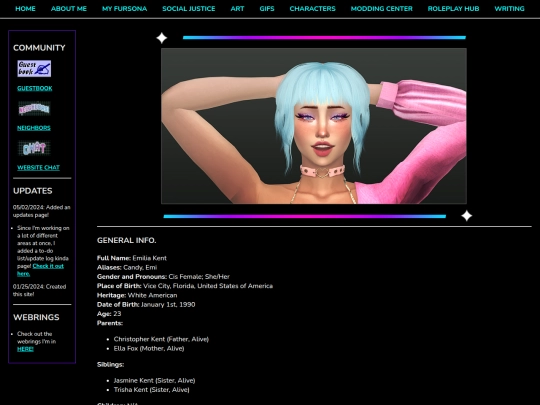Open the CHARACTERS page
This screenshot has width=540, height=405.
pyautogui.click(x=312, y=9)
